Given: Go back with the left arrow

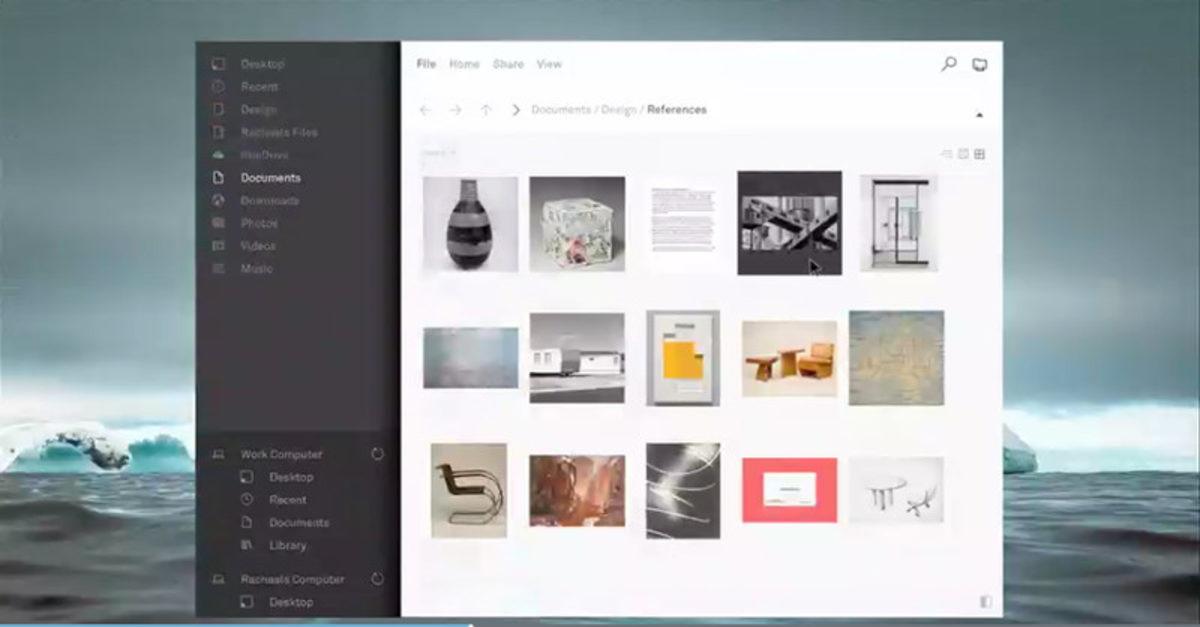Looking at the screenshot, I should [x=425, y=110].
